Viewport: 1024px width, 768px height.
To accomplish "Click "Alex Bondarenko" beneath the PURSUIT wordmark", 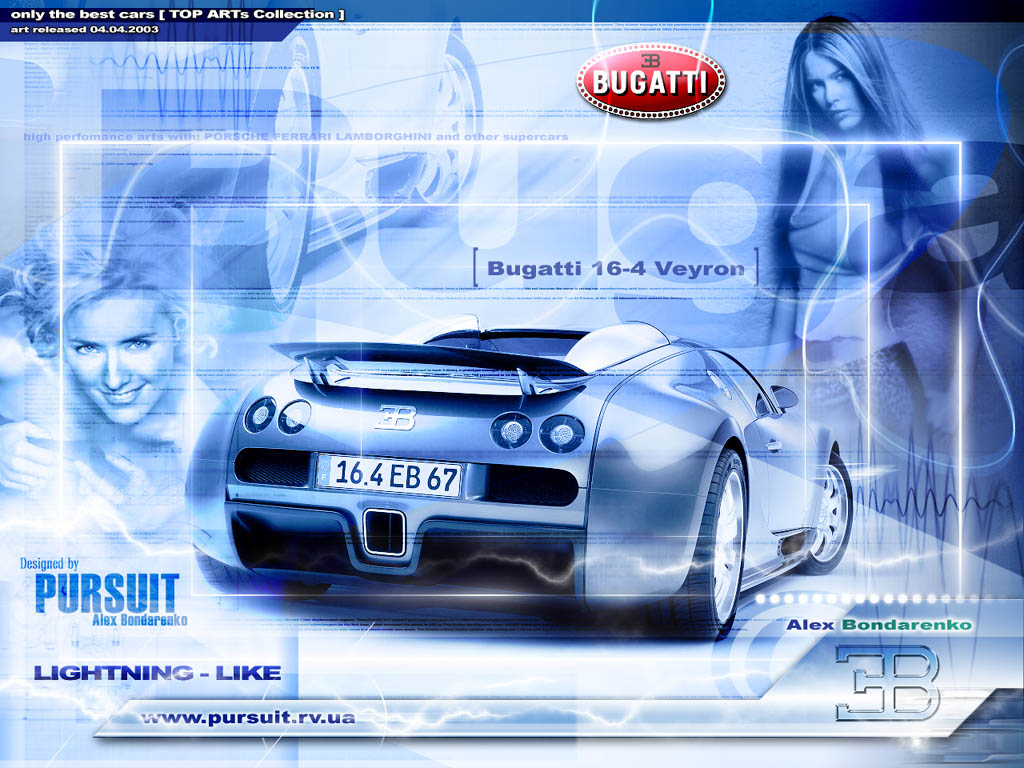I will tap(140, 620).
